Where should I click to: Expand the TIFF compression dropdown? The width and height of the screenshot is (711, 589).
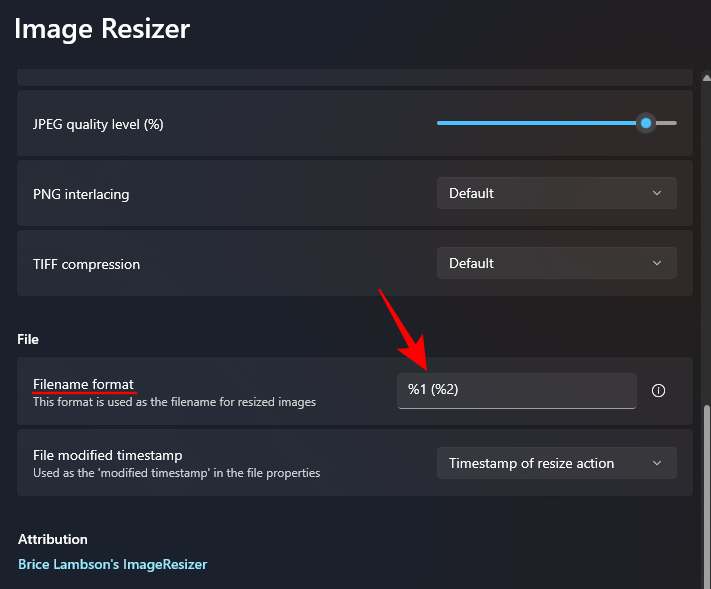pos(556,263)
